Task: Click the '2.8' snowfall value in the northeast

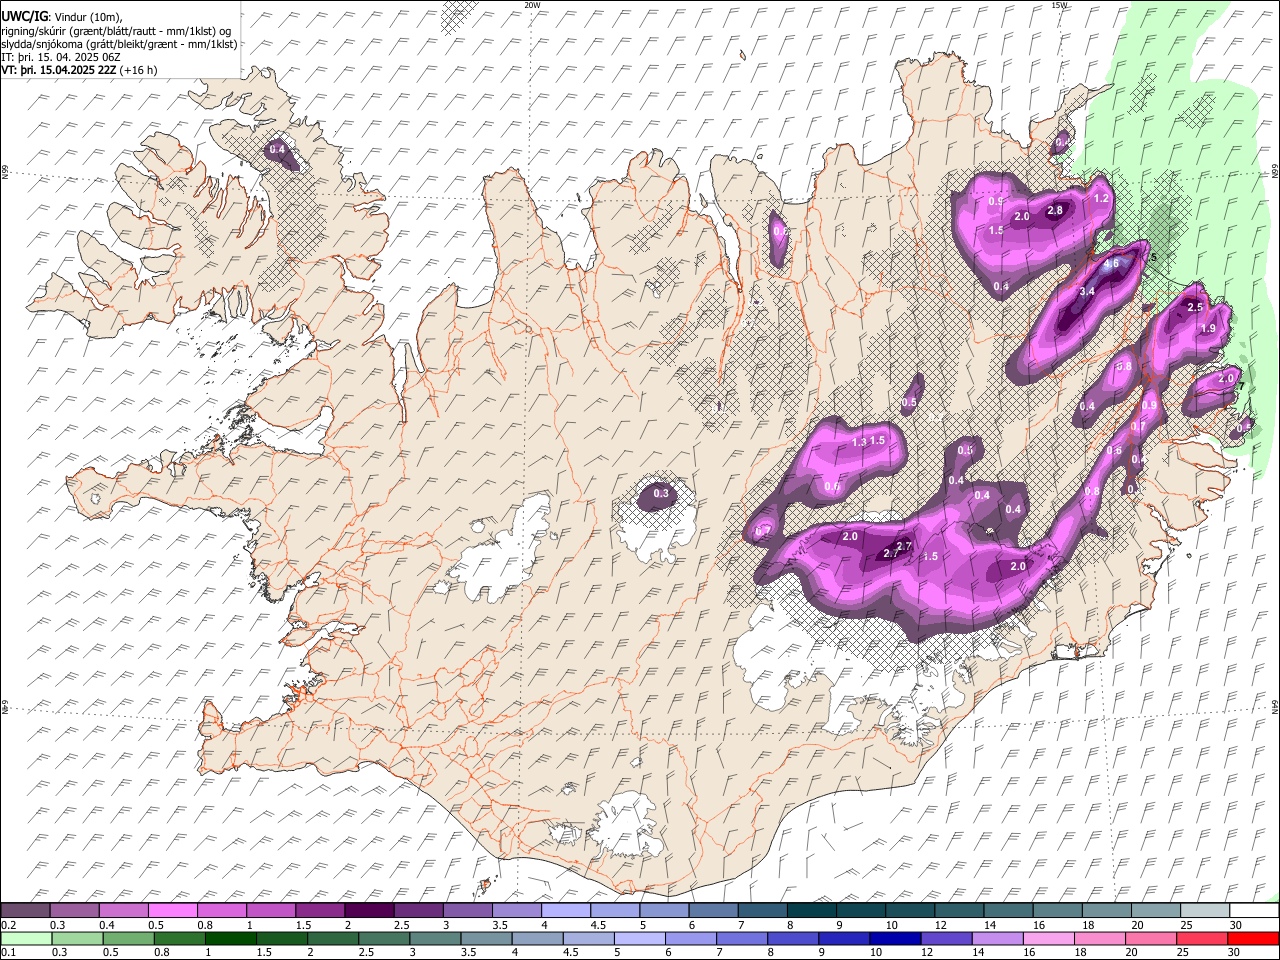Action: point(1055,210)
